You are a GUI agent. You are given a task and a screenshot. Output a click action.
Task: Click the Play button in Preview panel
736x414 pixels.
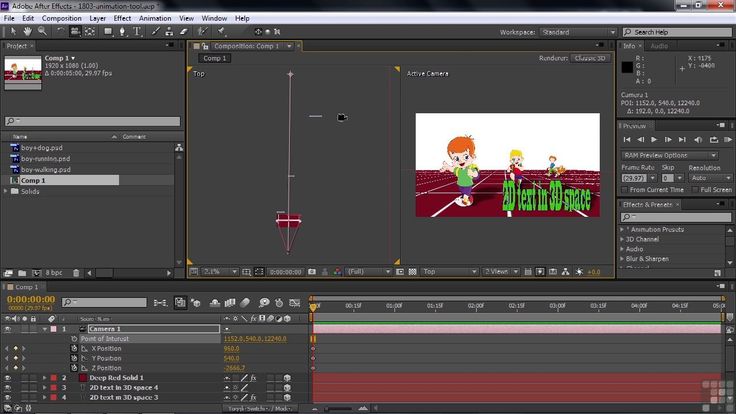pyautogui.click(x=654, y=139)
